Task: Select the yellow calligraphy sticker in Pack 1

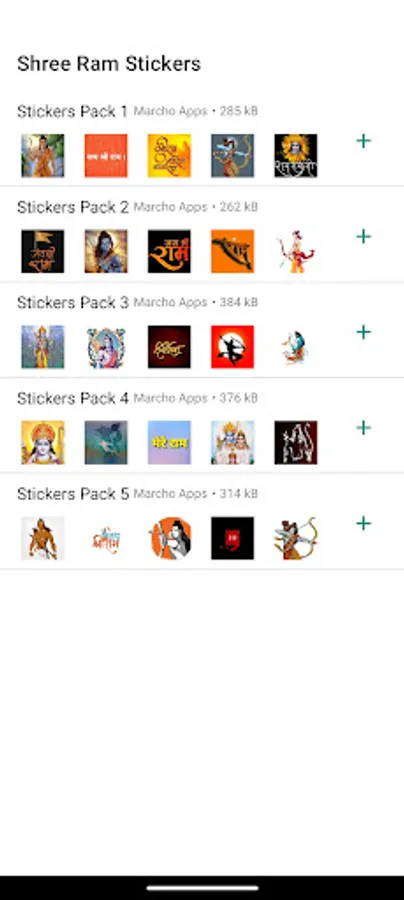Action: pyautogui.click(x=169, y=156)
